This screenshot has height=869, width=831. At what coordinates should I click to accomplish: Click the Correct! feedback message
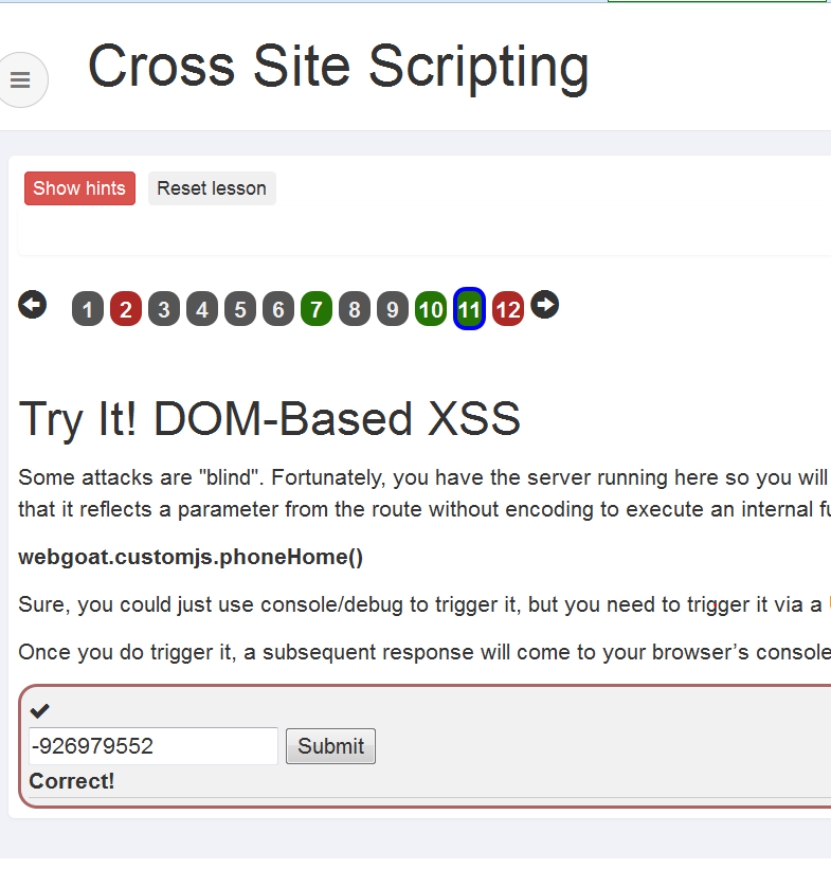[72, 781]
